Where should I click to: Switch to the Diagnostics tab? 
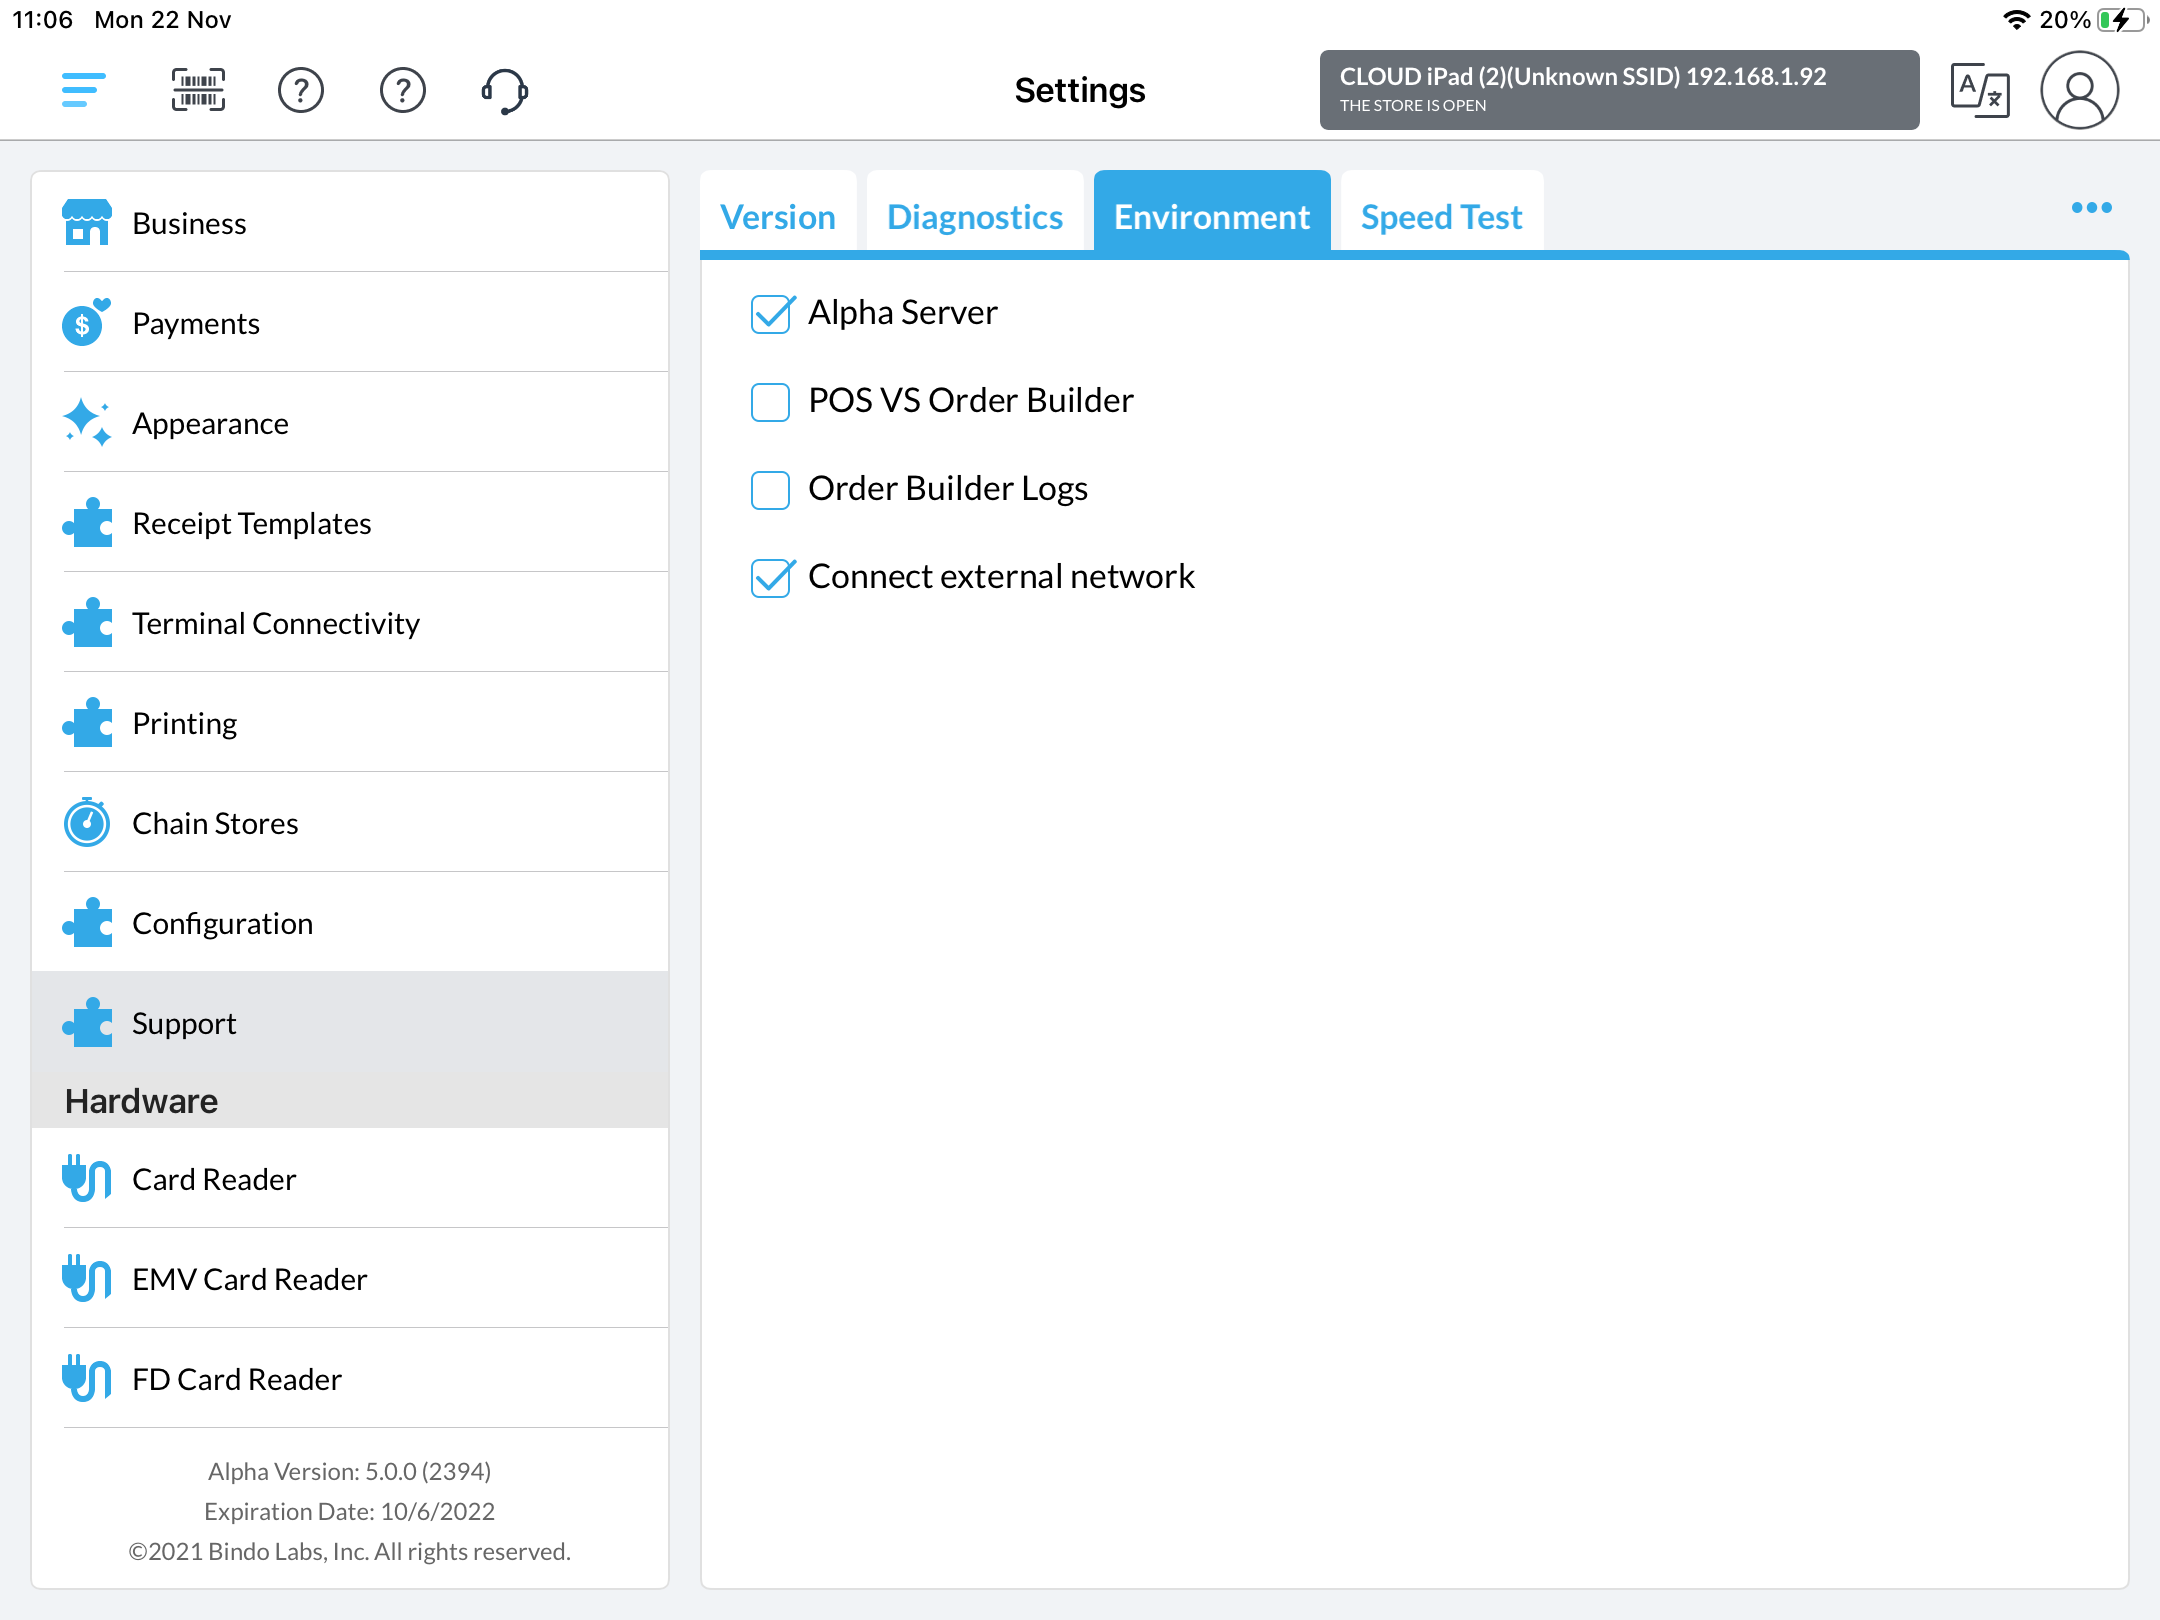click(x=974, y=217)
